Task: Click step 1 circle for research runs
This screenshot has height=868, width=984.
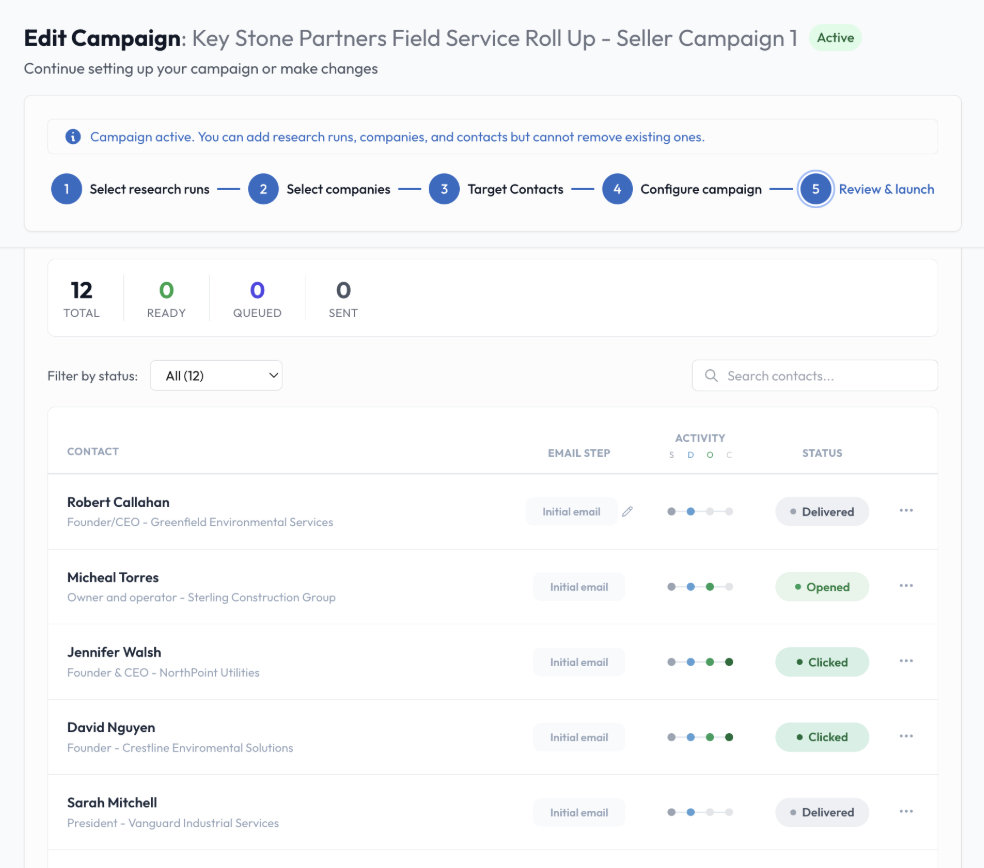Action: click(x=67, y=189)
